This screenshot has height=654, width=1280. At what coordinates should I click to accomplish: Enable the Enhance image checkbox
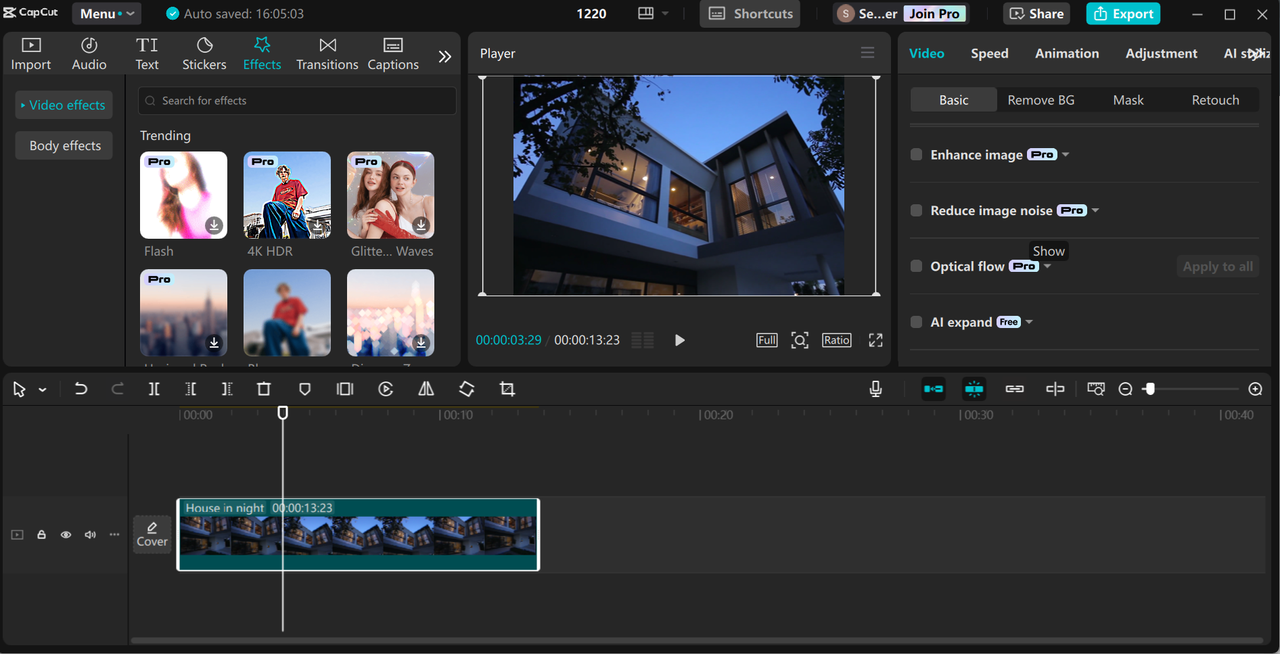pyautogui.click(x=916, y=155)
